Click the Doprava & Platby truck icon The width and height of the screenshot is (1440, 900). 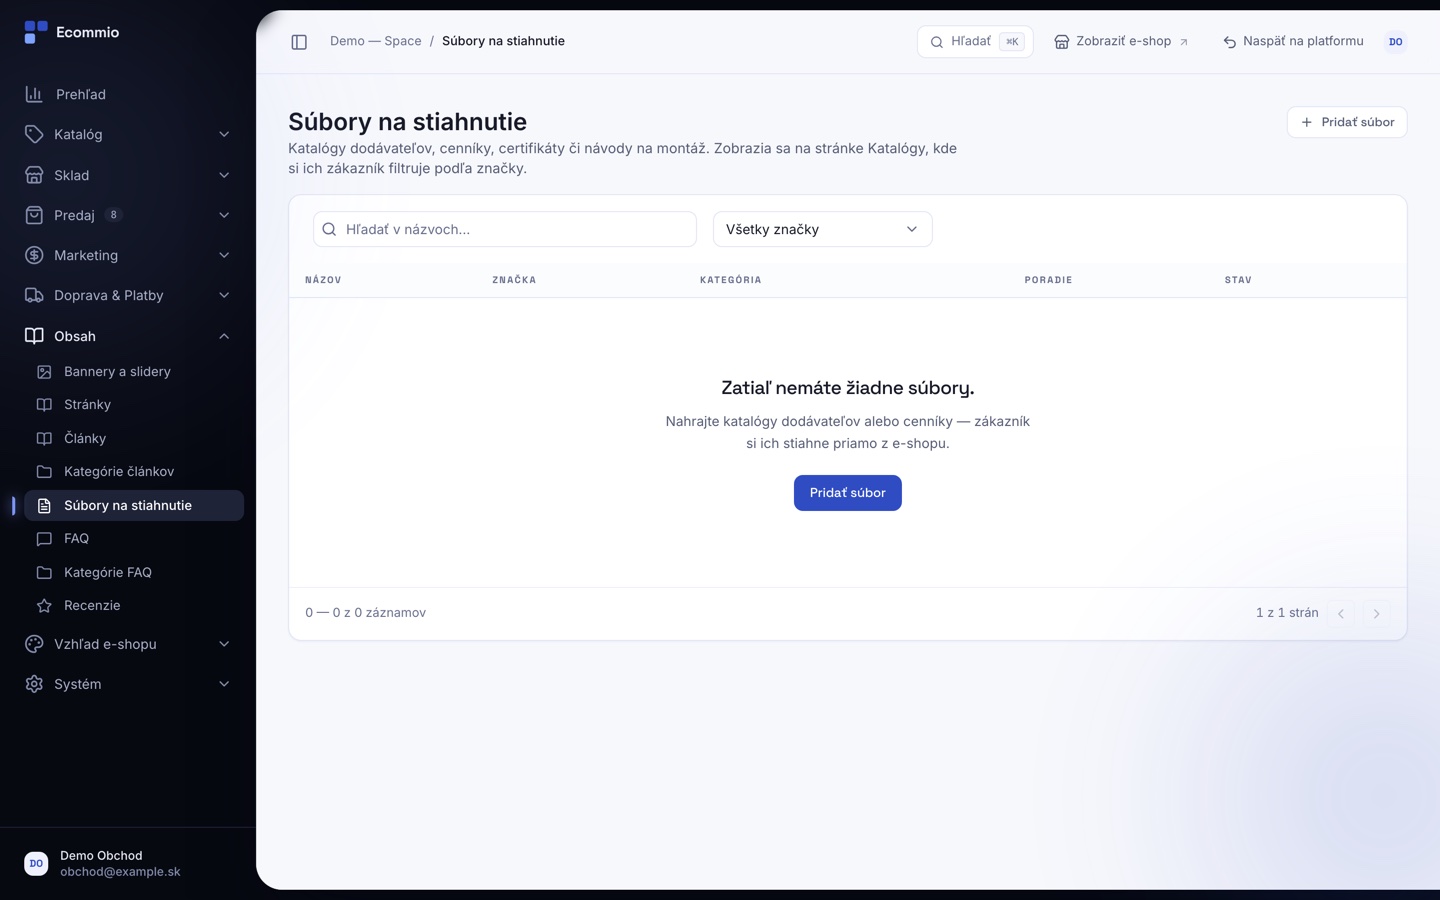pyautogui.click(x=34, y=295)
